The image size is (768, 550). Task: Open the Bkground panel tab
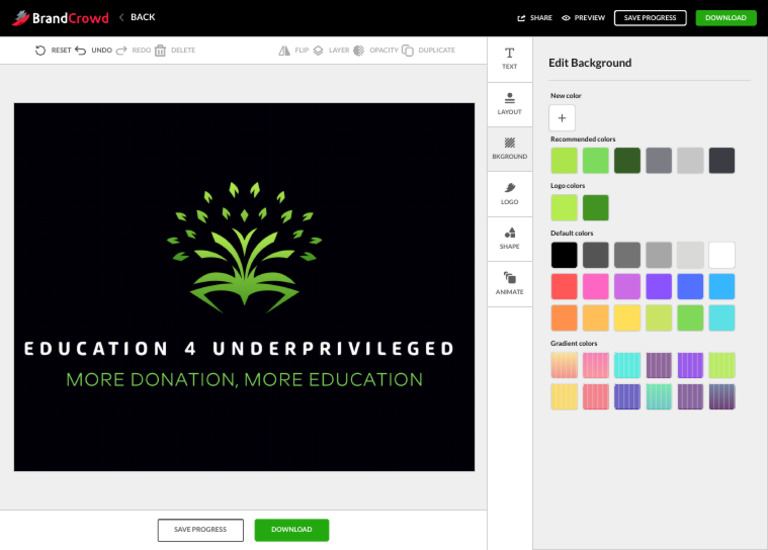[x=509, y=149]
